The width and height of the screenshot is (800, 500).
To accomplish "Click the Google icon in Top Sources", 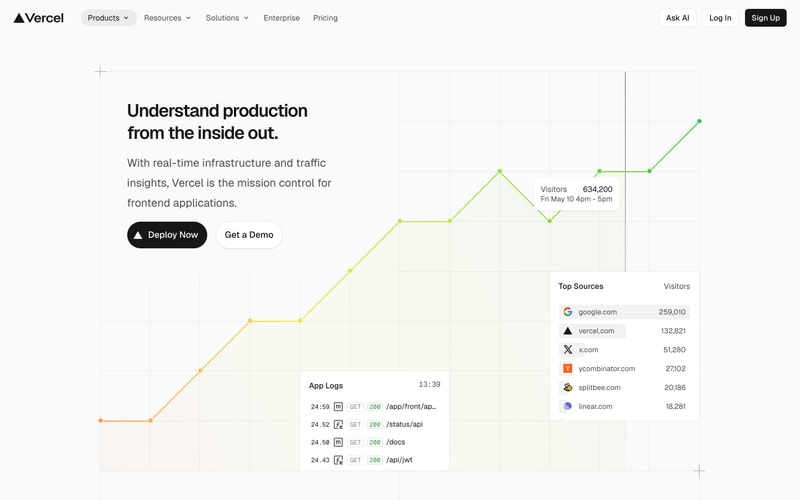I will coord(568,312).
